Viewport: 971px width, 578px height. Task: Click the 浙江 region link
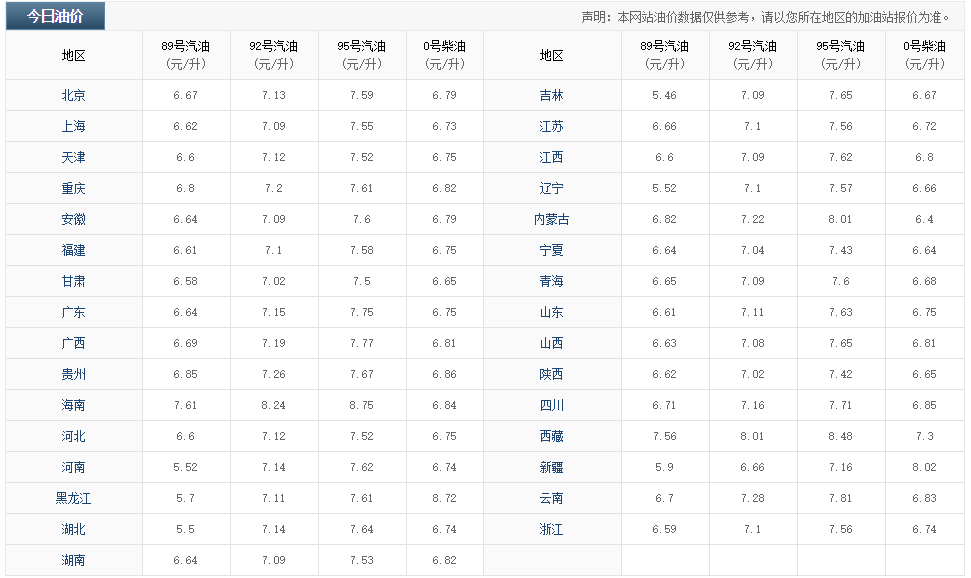pyautogui.click(x=551, y=530)
